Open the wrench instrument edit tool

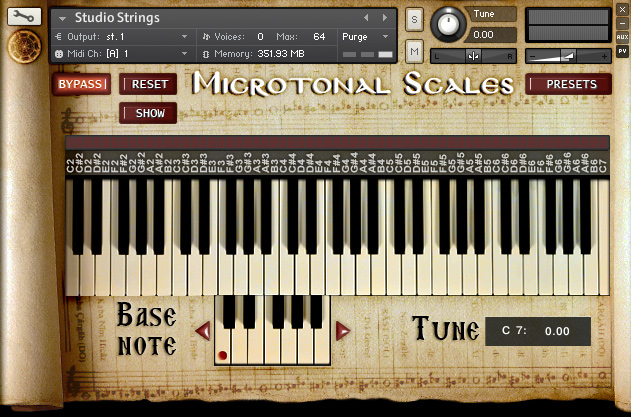tap(24, 16)
